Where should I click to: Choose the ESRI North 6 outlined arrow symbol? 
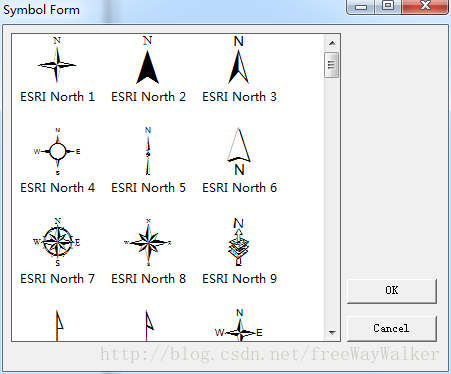pyautogui.click(x=239, y=151)
